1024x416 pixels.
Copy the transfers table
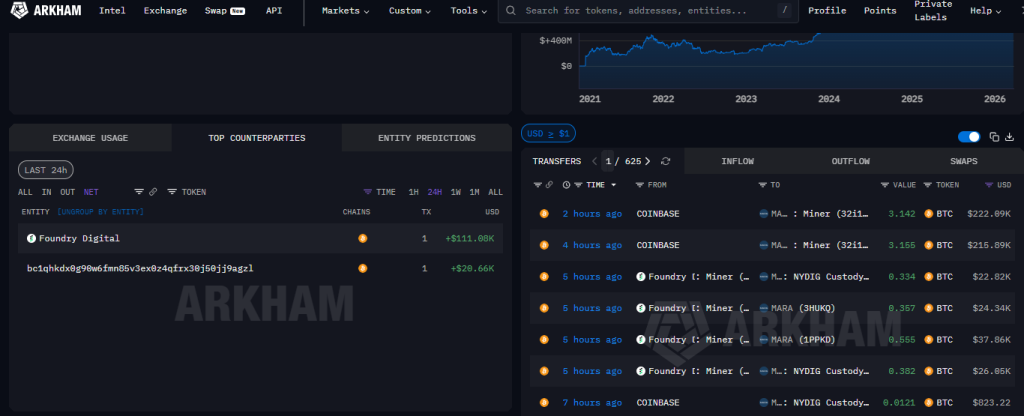coord(994,137)
